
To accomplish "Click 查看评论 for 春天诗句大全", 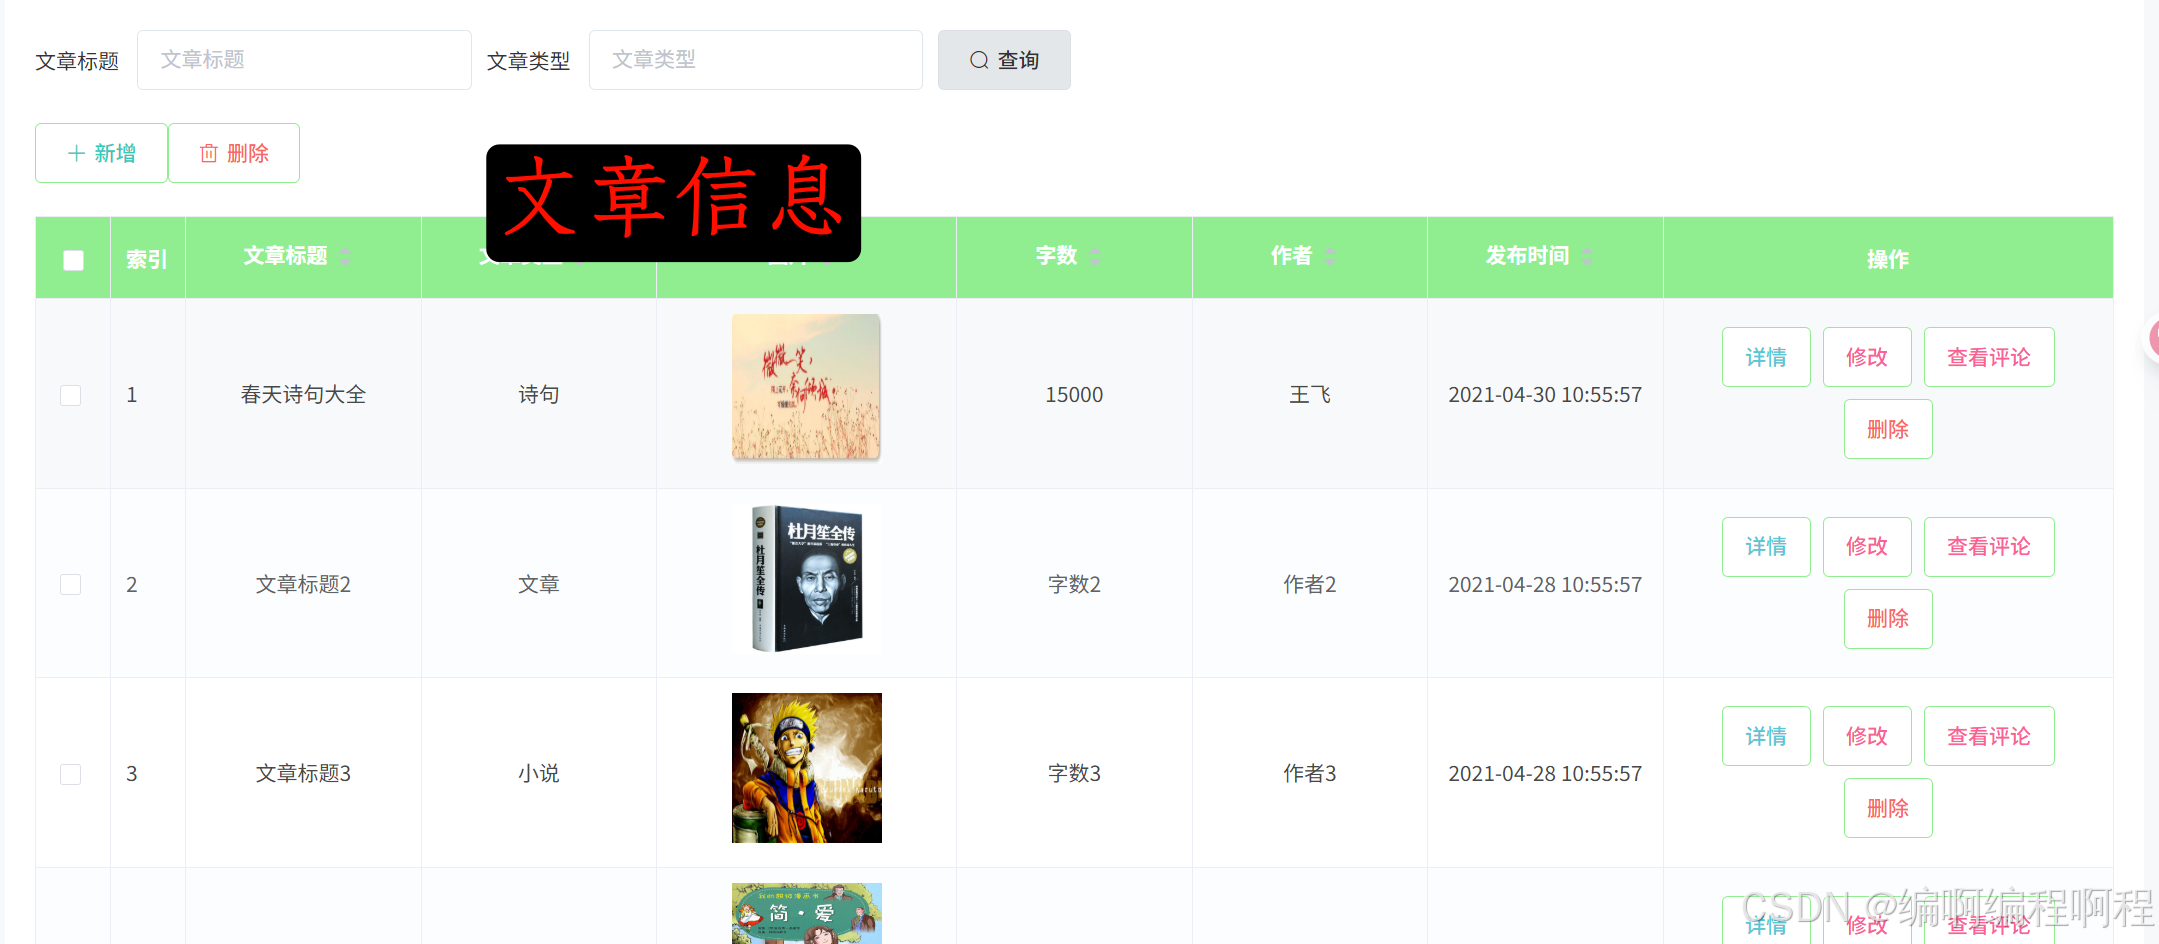I will [1989, 357].
